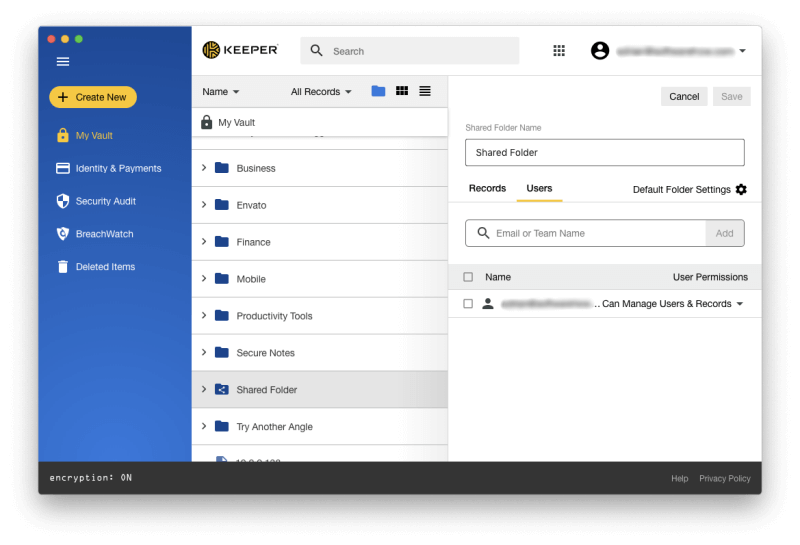Focus the Search field
Viewport: 800px width, 545px height.
(x=410, y=51)
